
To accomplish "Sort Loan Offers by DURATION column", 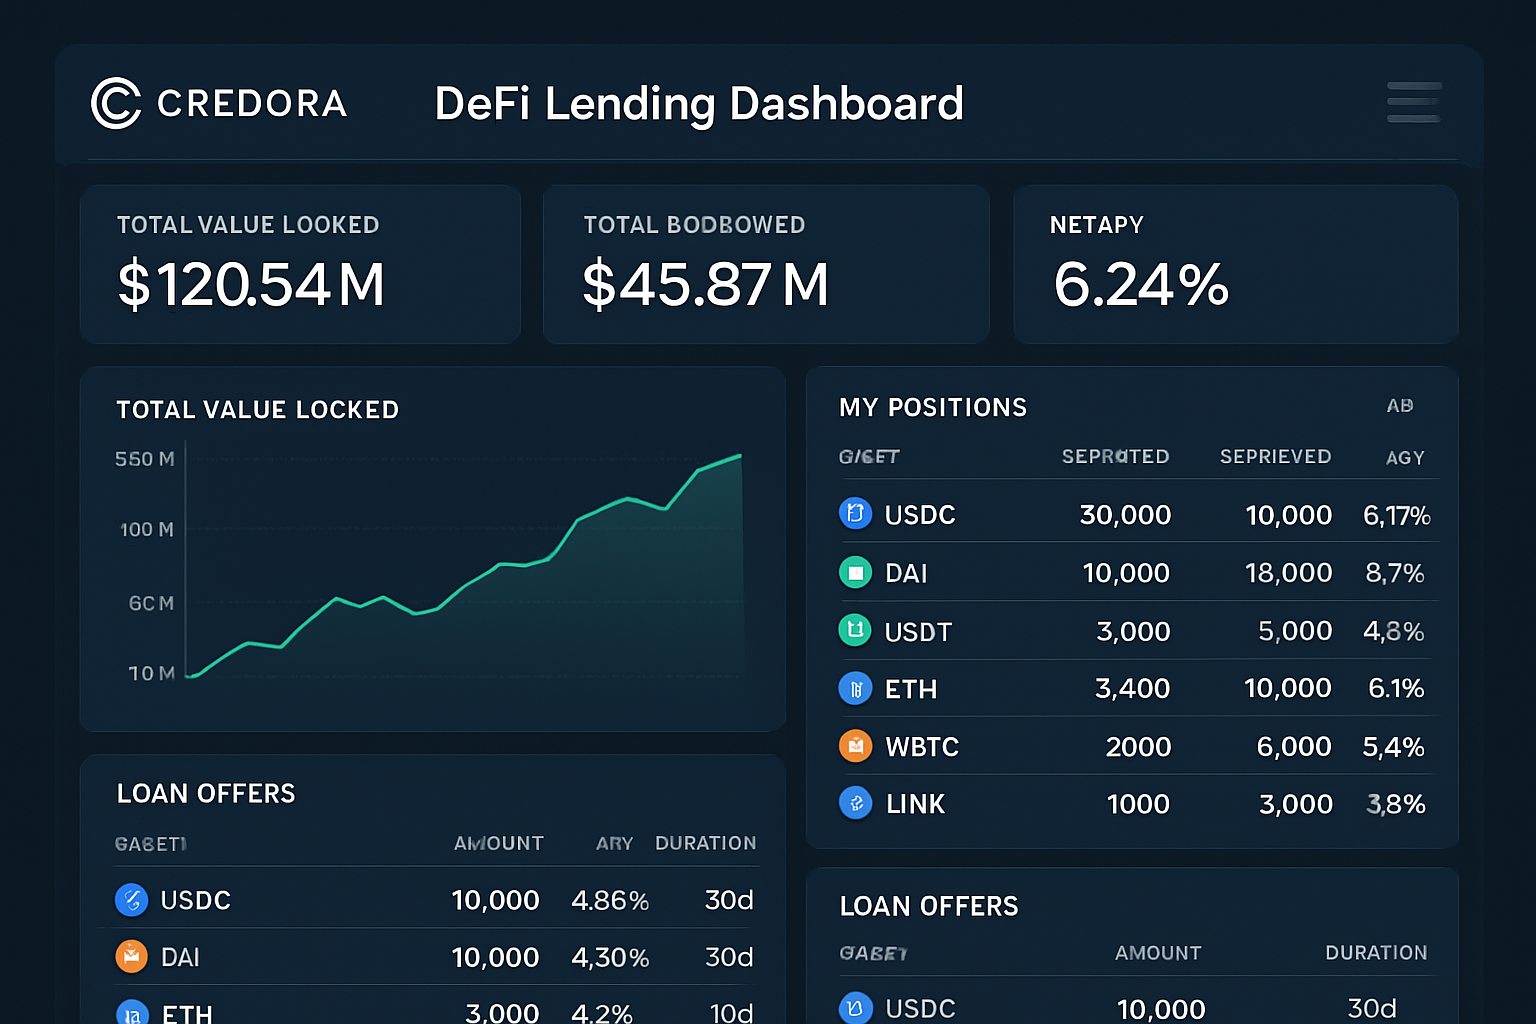I will click(706, 843).
